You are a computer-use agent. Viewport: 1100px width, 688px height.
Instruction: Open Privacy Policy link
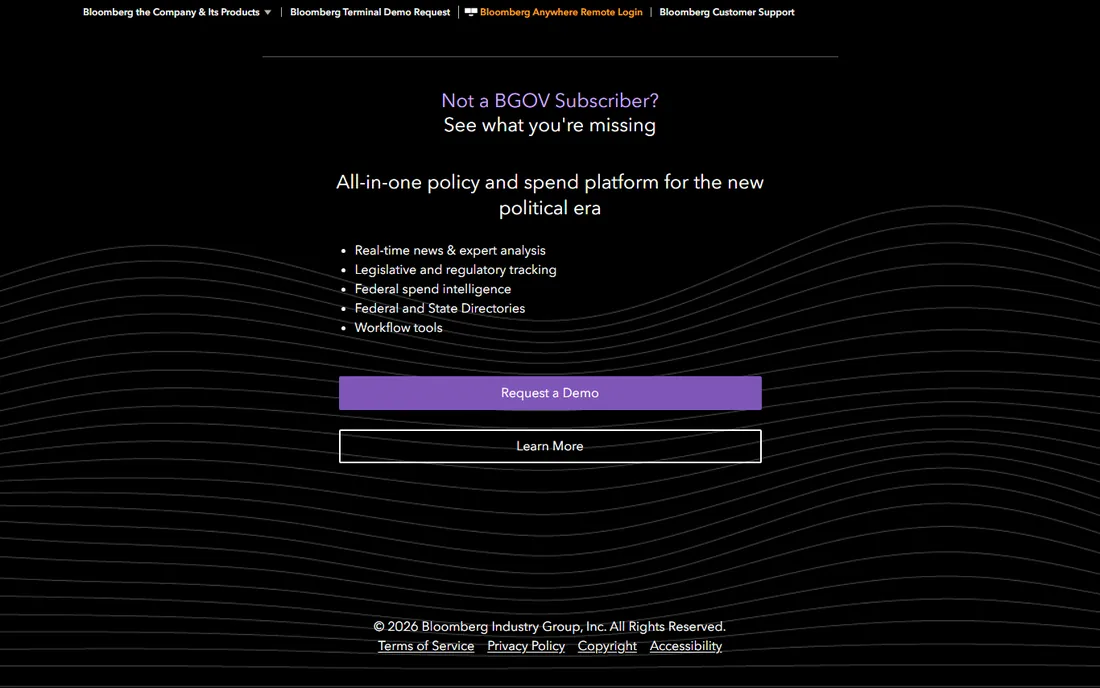(x=526, y=646)
